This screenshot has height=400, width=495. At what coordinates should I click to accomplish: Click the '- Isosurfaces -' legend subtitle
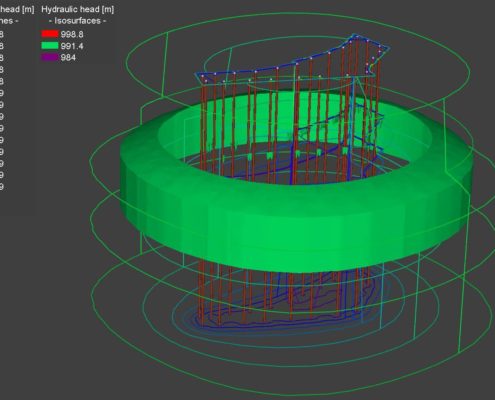78,21
